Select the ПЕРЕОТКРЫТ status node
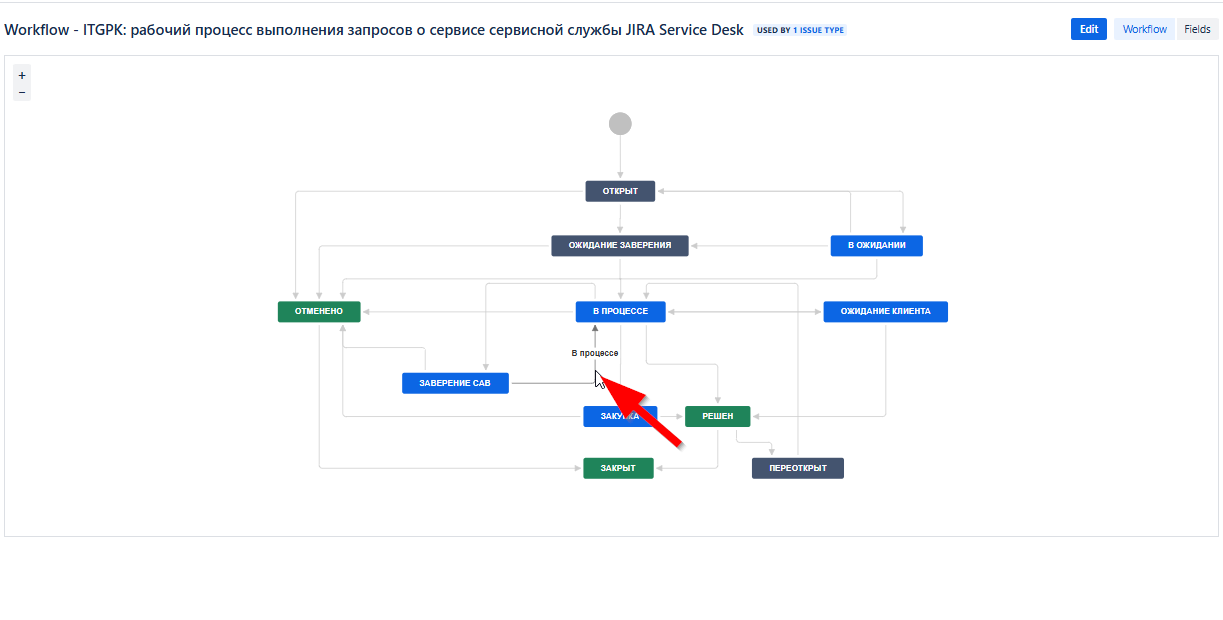 [x=797, y=468]
